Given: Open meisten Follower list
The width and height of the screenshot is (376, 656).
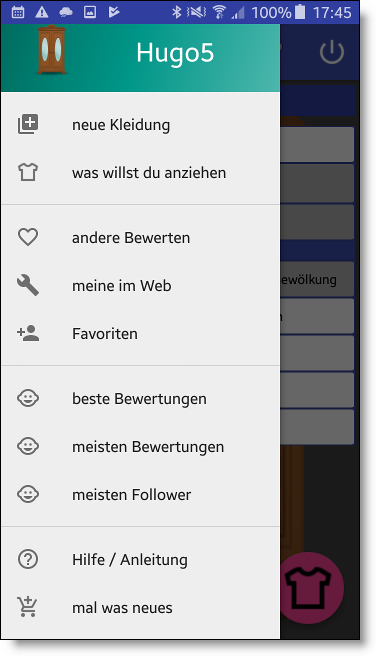Looking at the screenshot, I should pos(141,495).
